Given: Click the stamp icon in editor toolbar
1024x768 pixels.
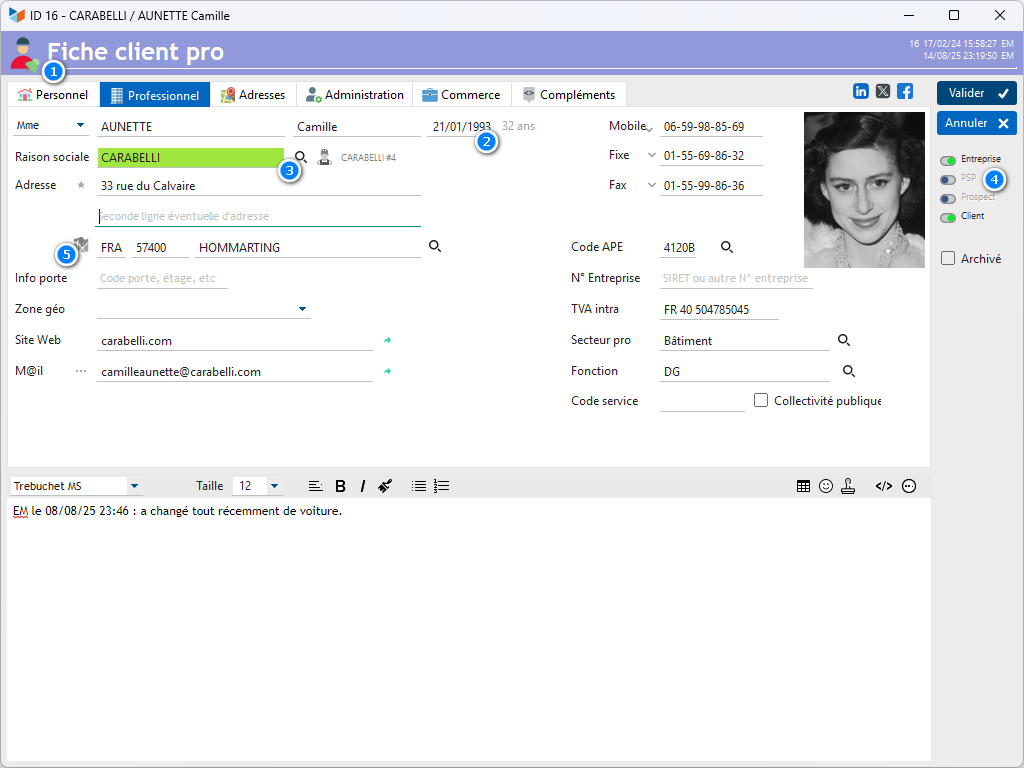Looking at the screenshot, I should click(x=848, y=486).
